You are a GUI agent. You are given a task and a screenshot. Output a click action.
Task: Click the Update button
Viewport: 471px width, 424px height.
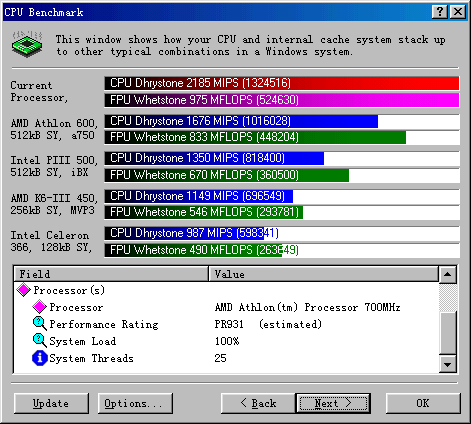[x=51, y=403]
